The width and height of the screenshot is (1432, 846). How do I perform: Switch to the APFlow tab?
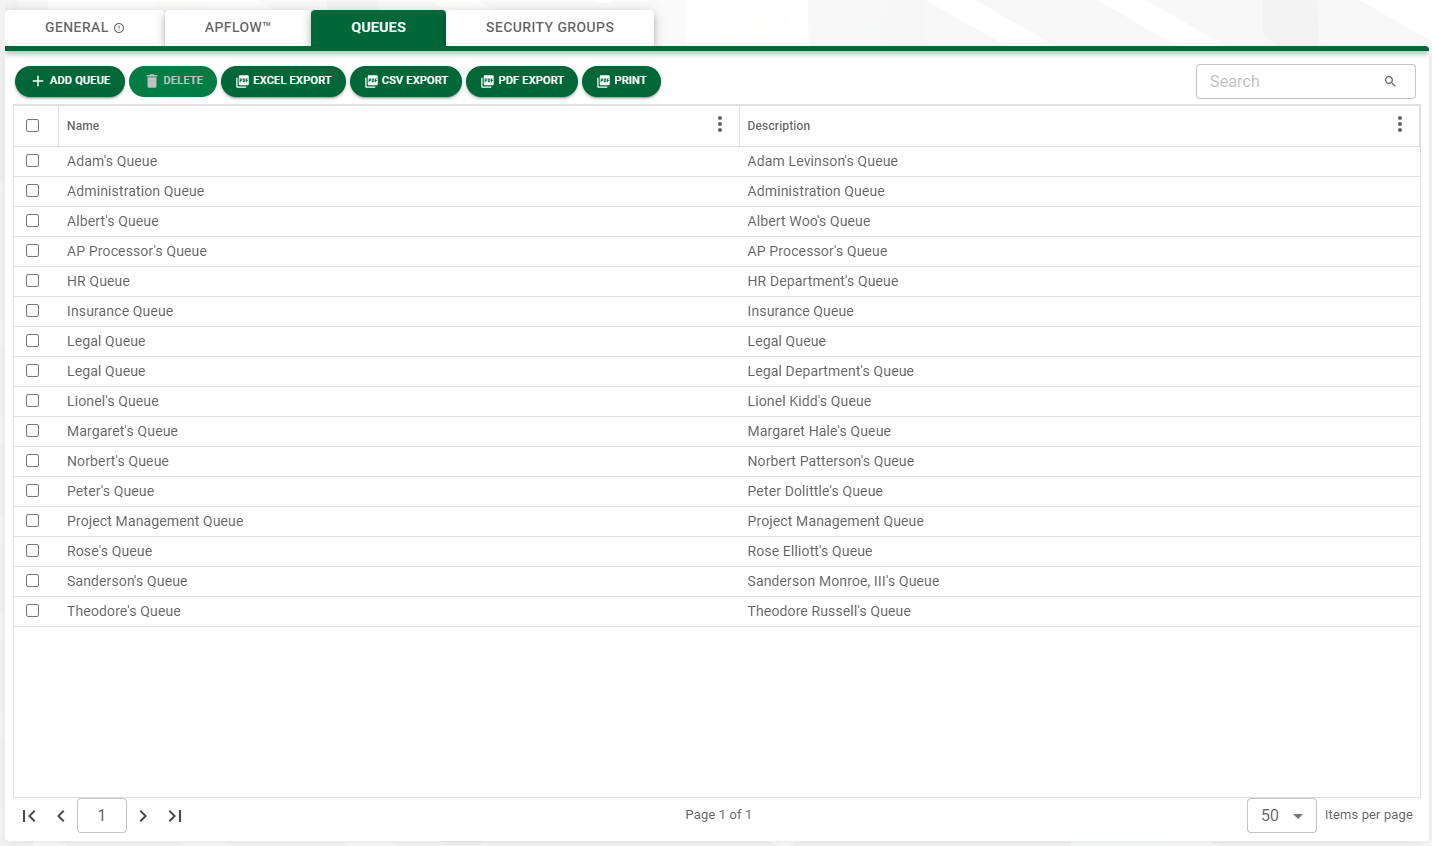[x=238, y=28]
